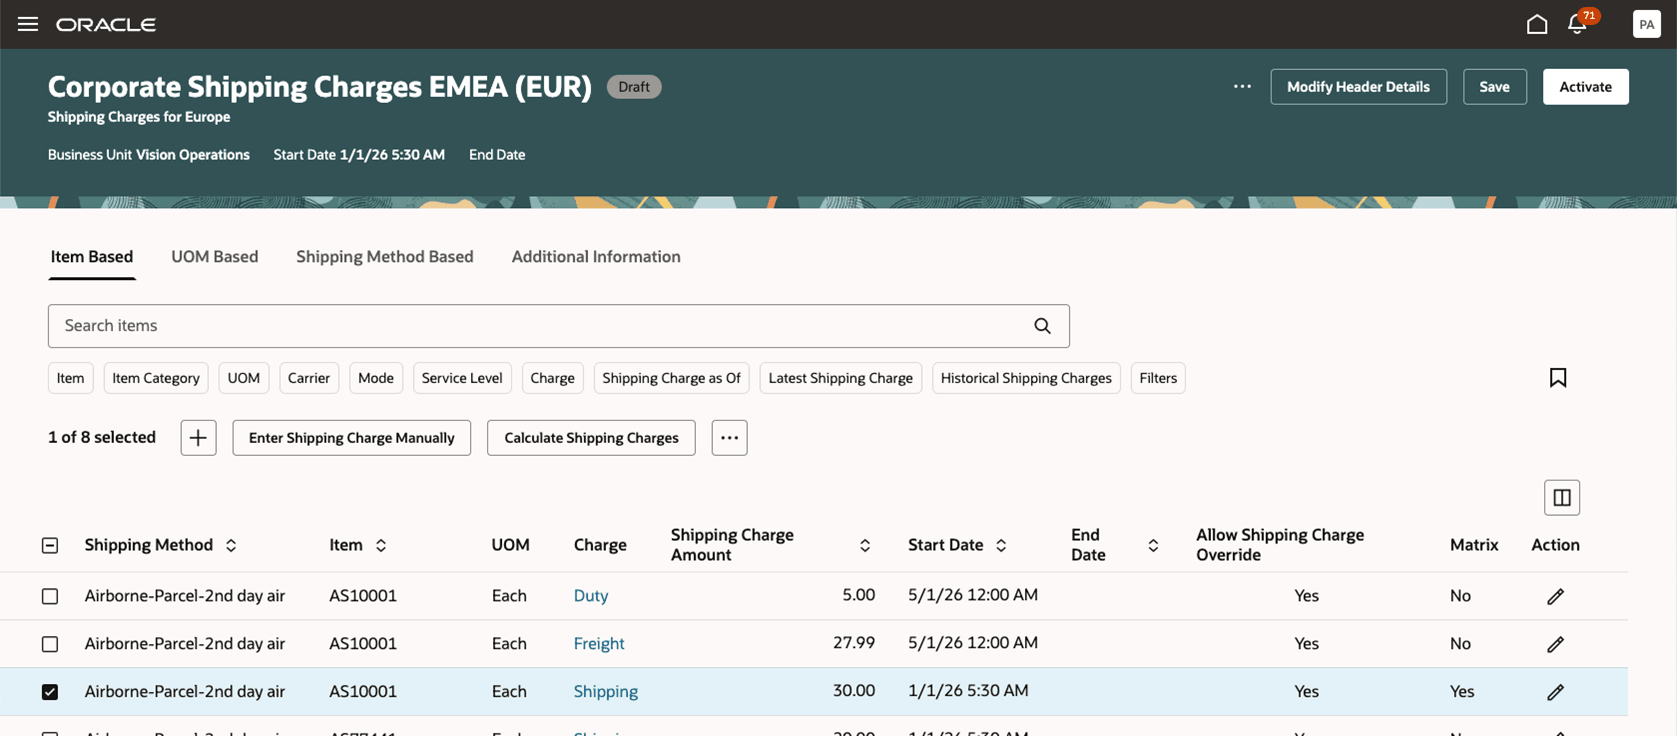The image size is (1677, 736).
Task: Sort by End Date column
Action: pos(1153,545)
